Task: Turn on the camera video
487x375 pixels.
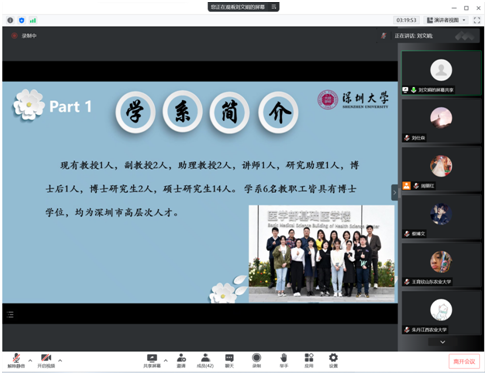Action: pyautogui.click(x=46, y=360)
